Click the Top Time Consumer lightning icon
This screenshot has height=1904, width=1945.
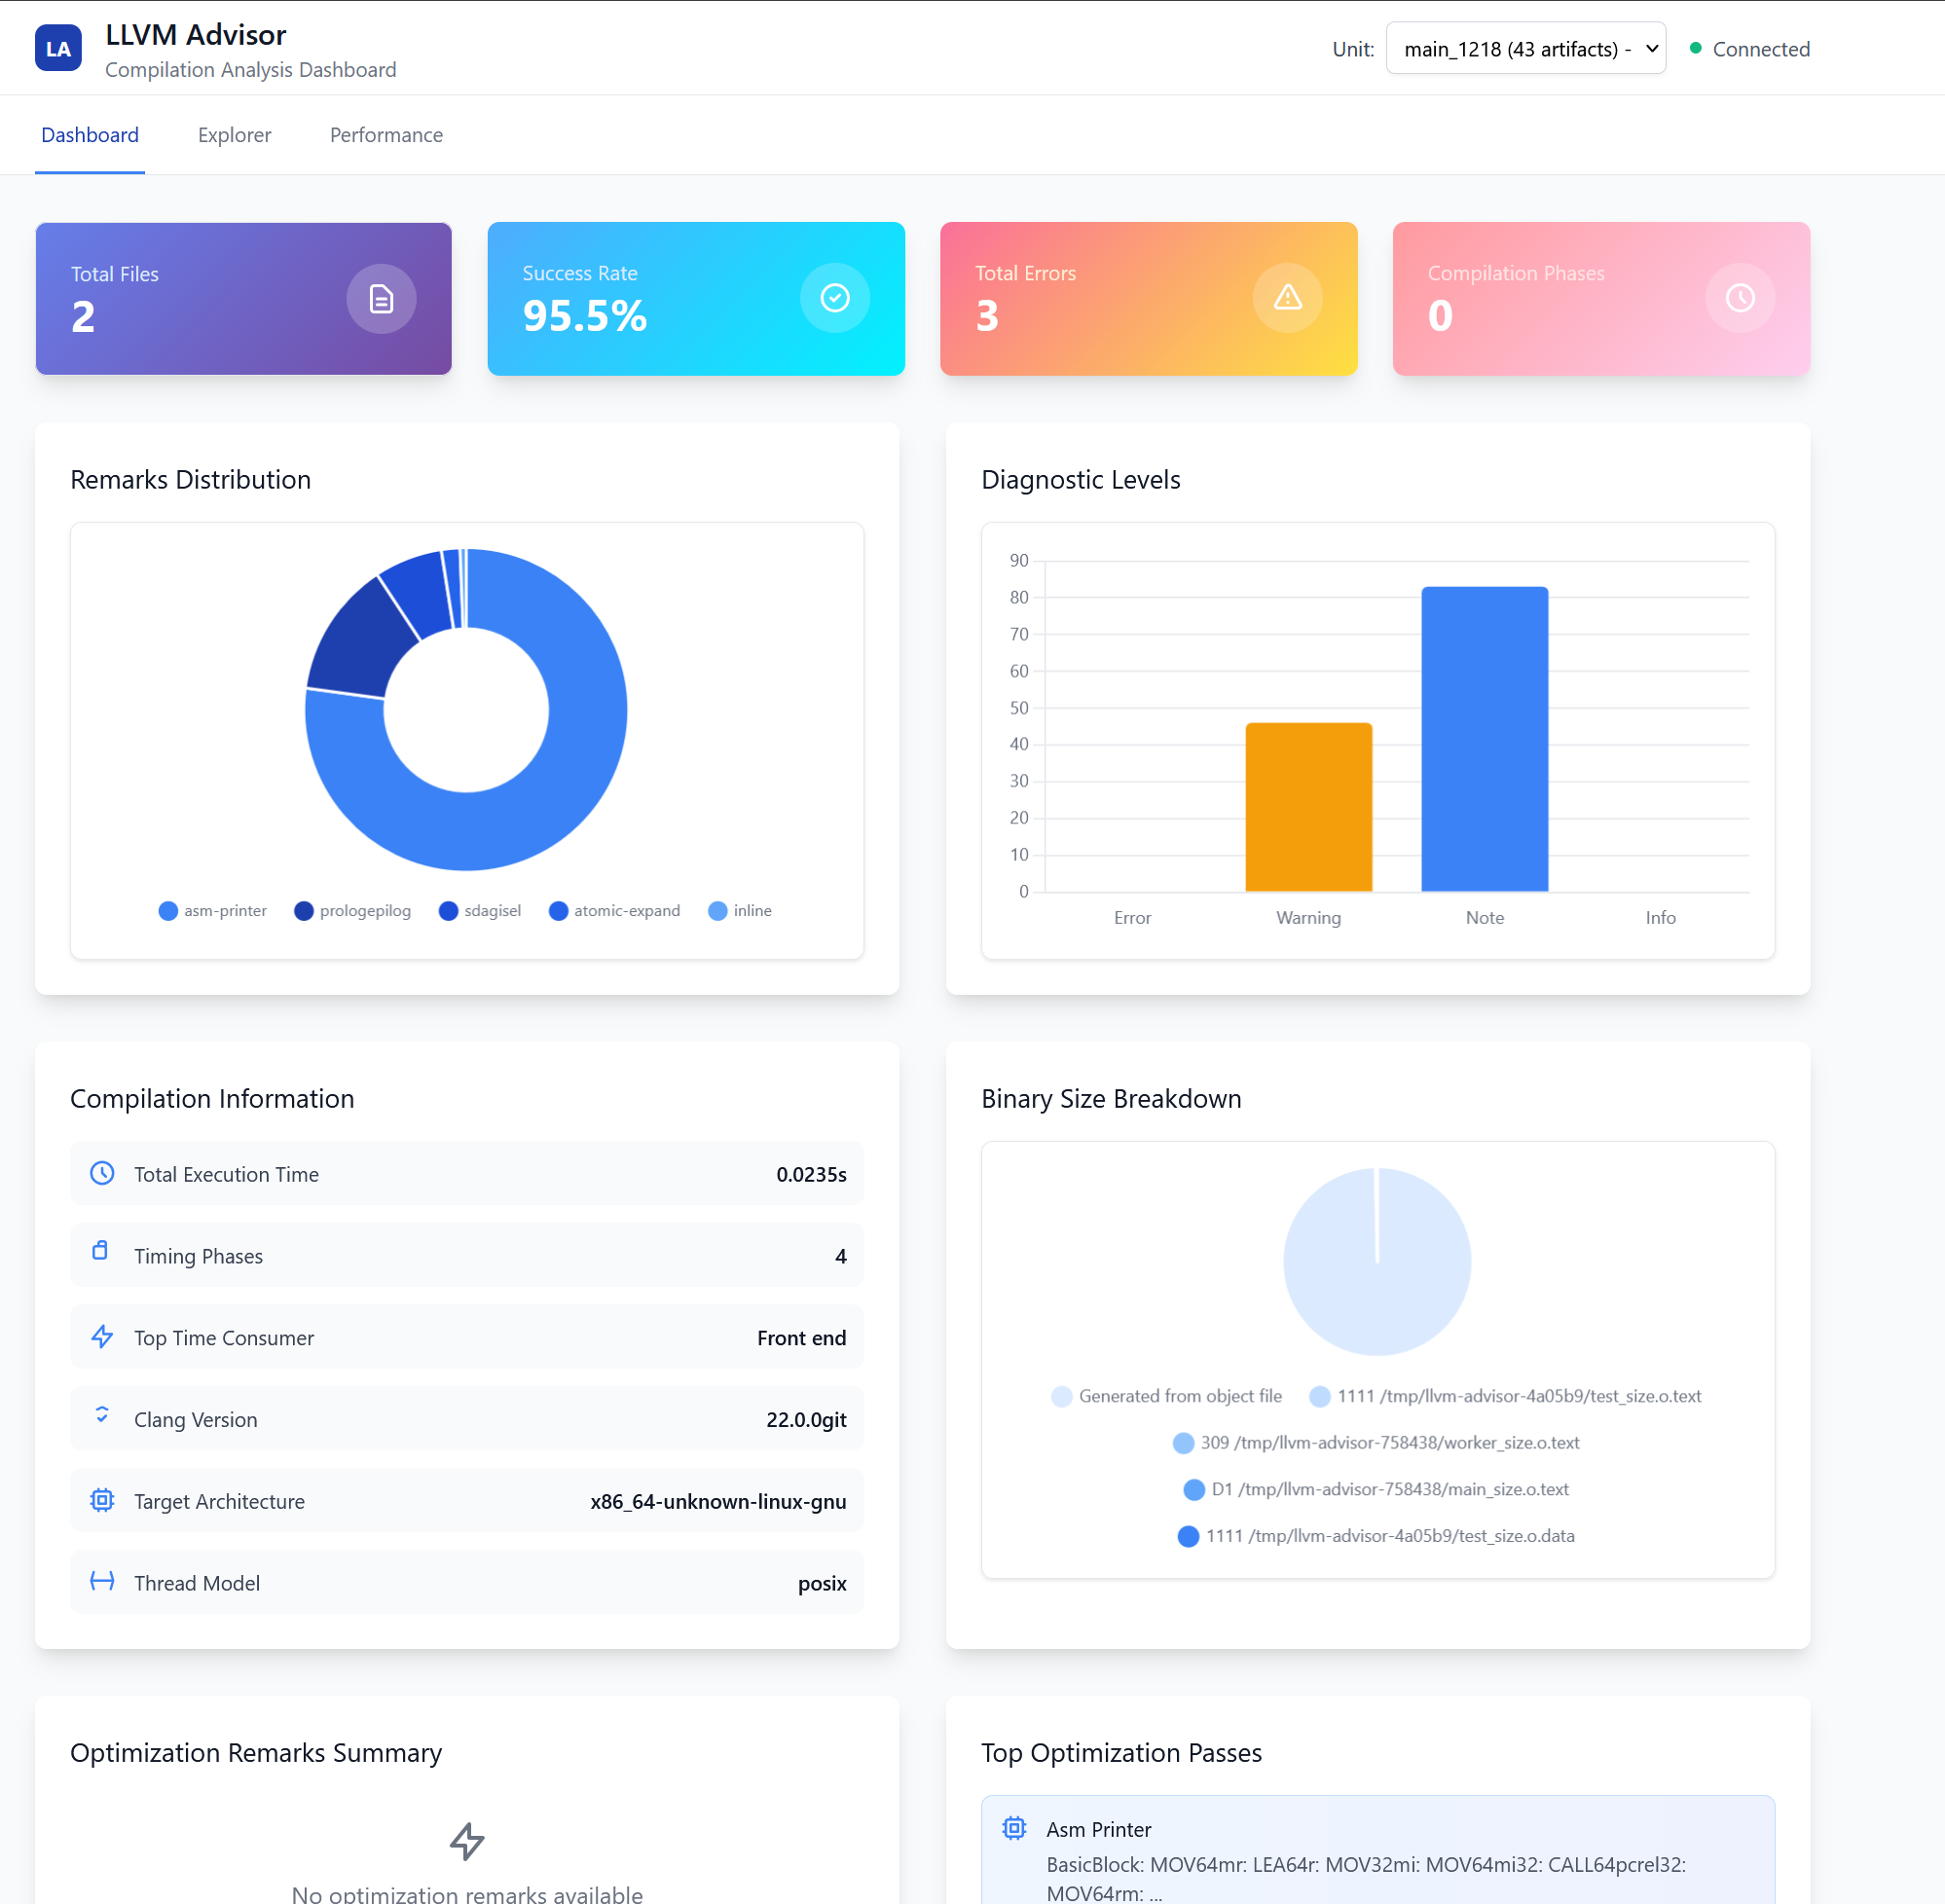pos(102,1337)
